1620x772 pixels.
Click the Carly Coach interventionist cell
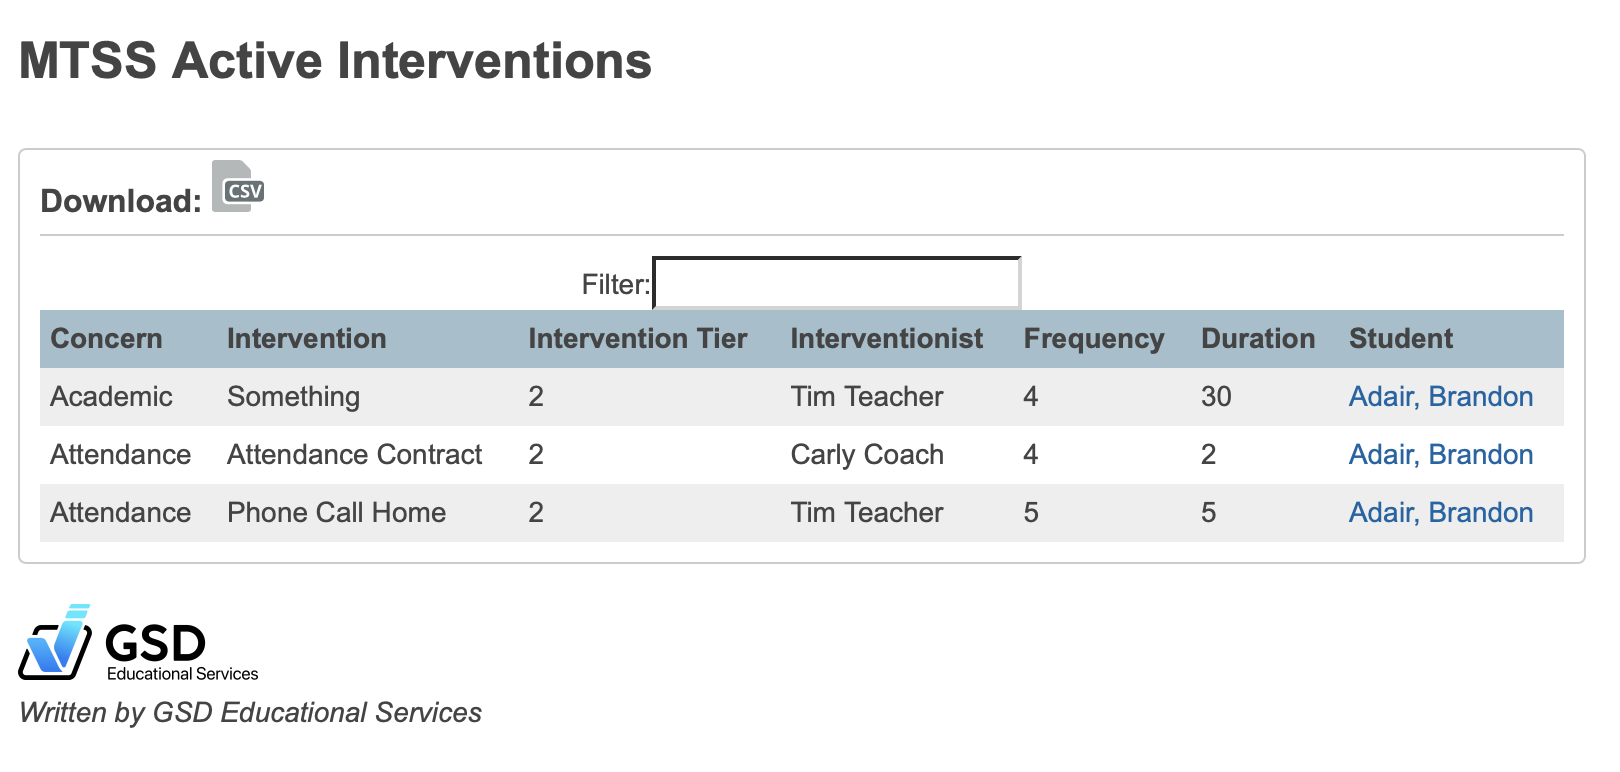coord(867,455)
